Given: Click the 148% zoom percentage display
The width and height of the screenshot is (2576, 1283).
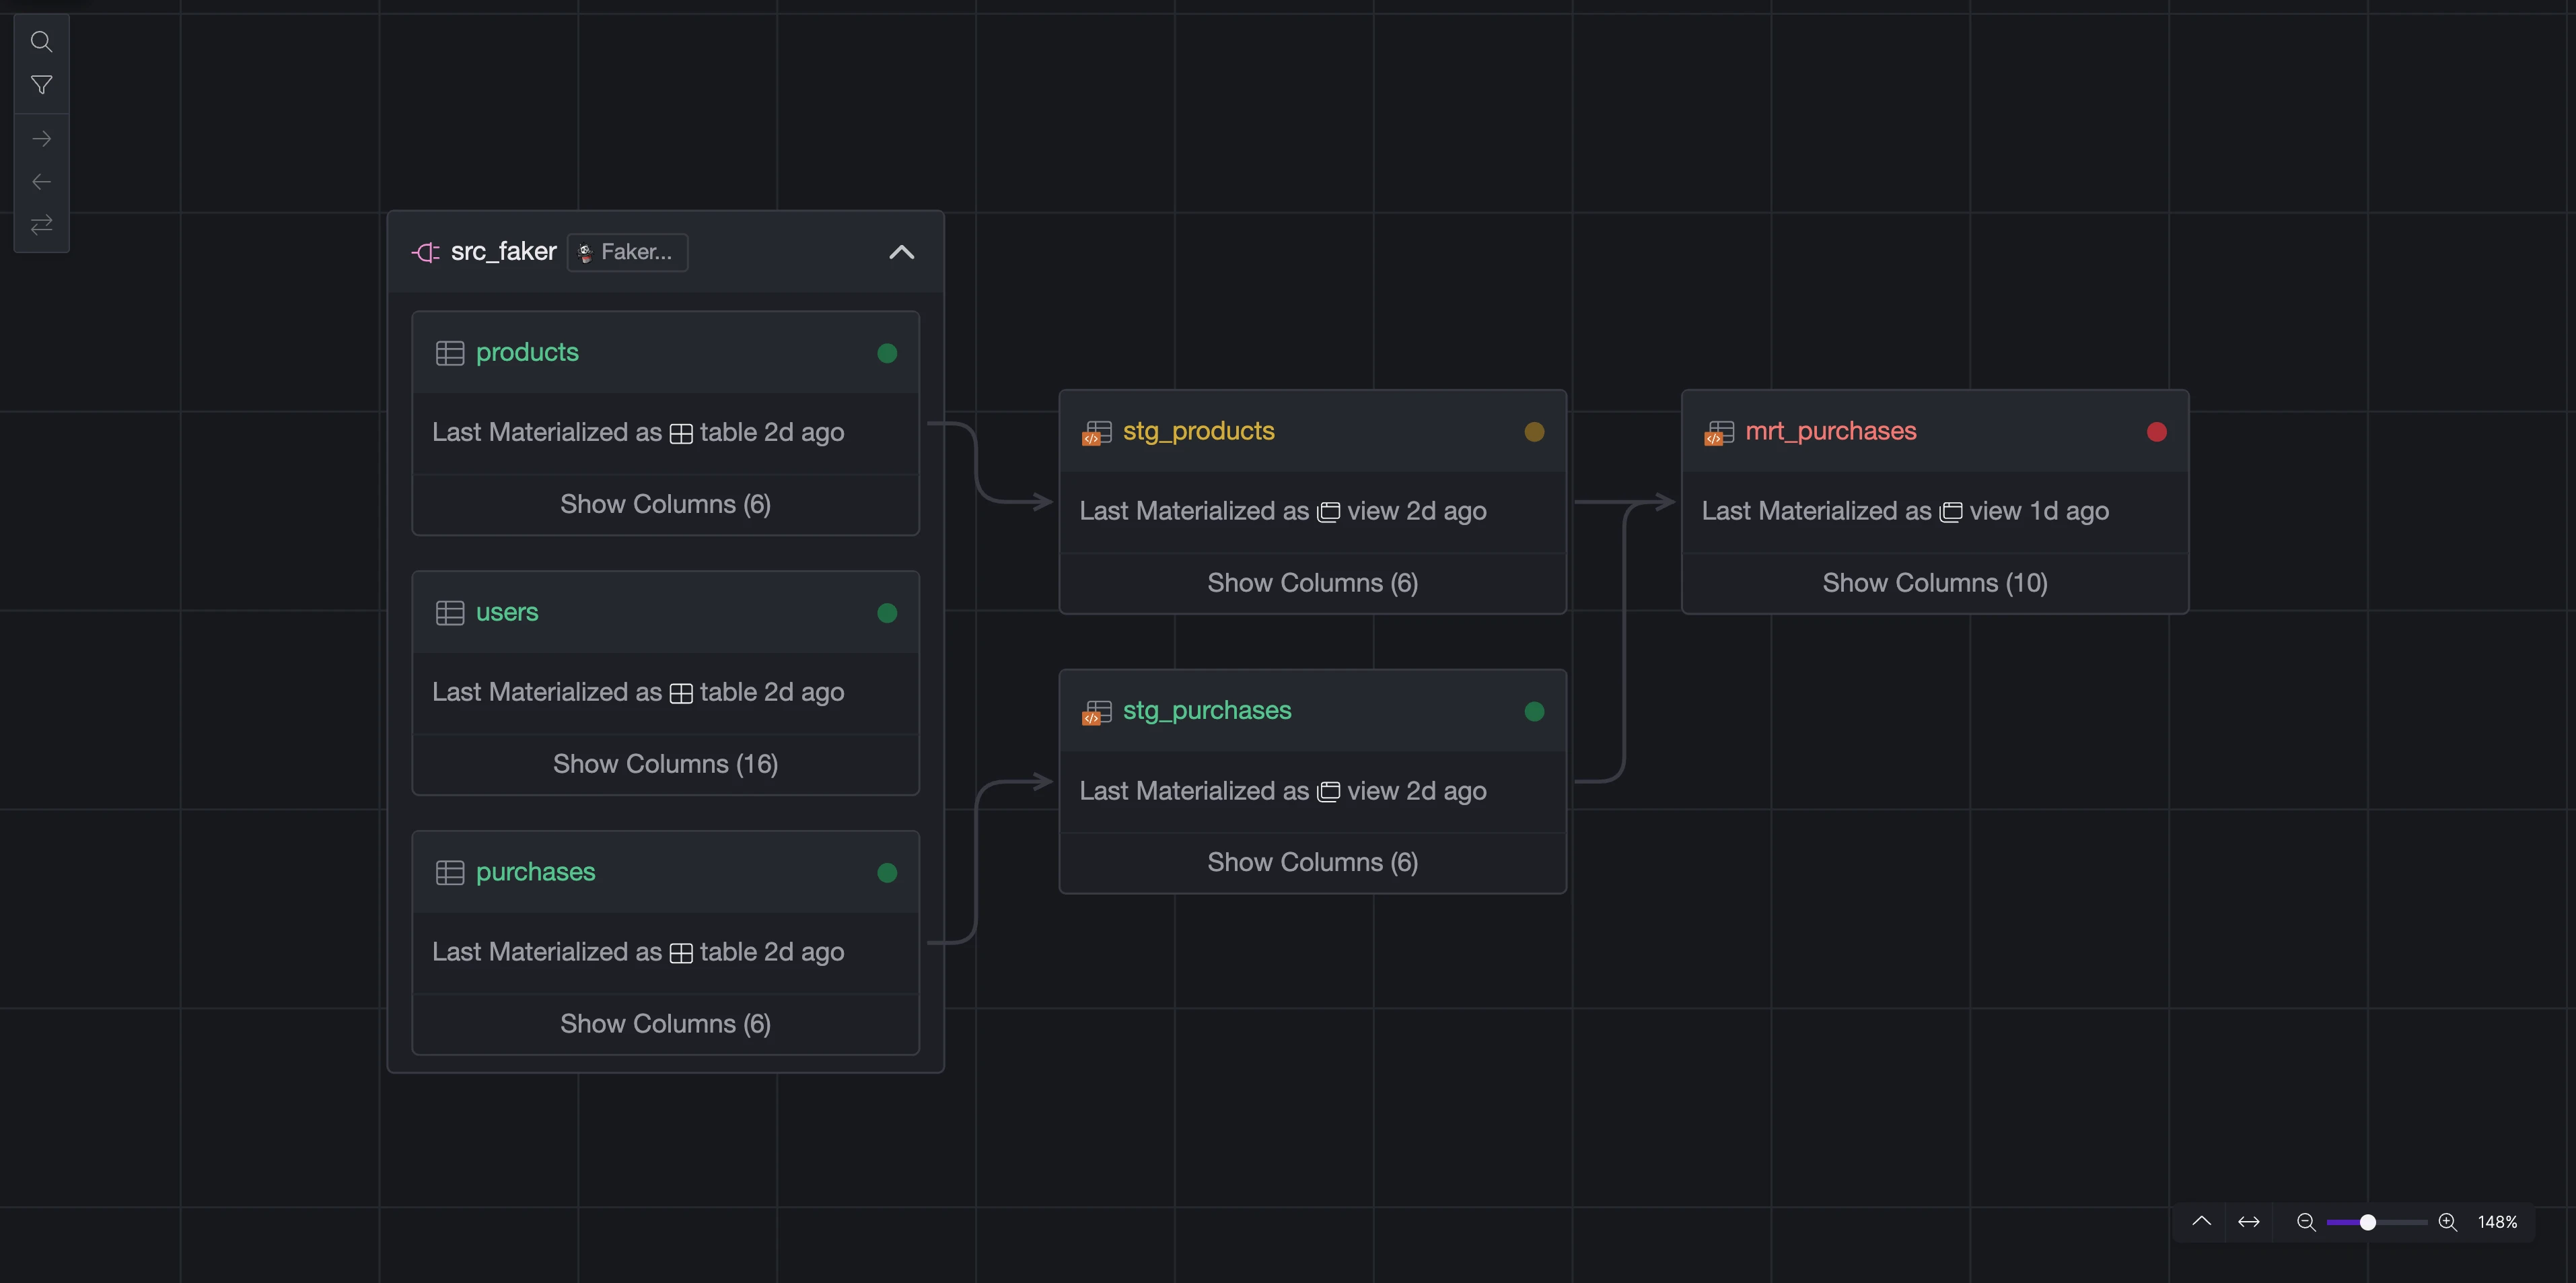Looking at the screenshot, I should (x=2495, y=1219).
